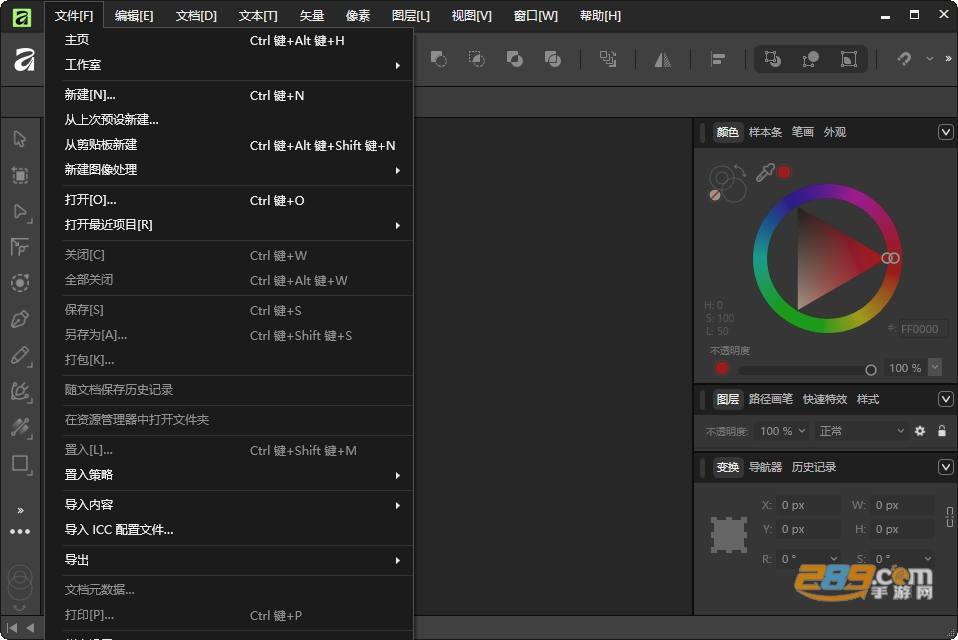Switch to 导航器 navigator tab

pyautogui.click(x=765, y=467)
